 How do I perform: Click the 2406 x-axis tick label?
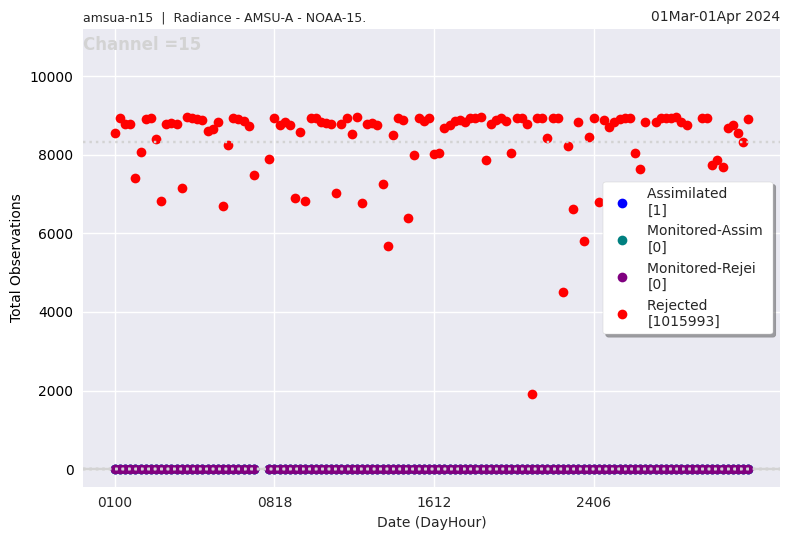(x=594, y=503)
